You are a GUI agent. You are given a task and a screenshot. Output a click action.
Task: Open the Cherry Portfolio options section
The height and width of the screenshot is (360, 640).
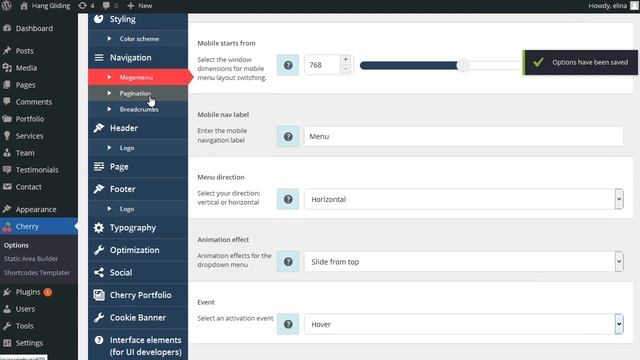pyautogui.click(x=138, y=295)
